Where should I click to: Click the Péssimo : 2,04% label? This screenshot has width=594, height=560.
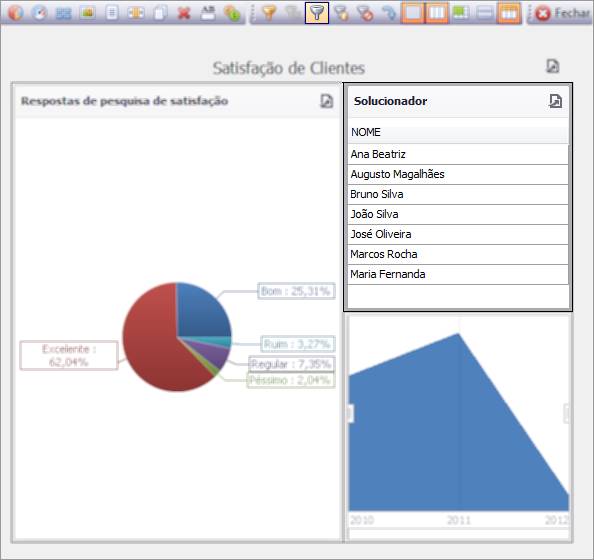pyautogui.click(x=291, y=380)
